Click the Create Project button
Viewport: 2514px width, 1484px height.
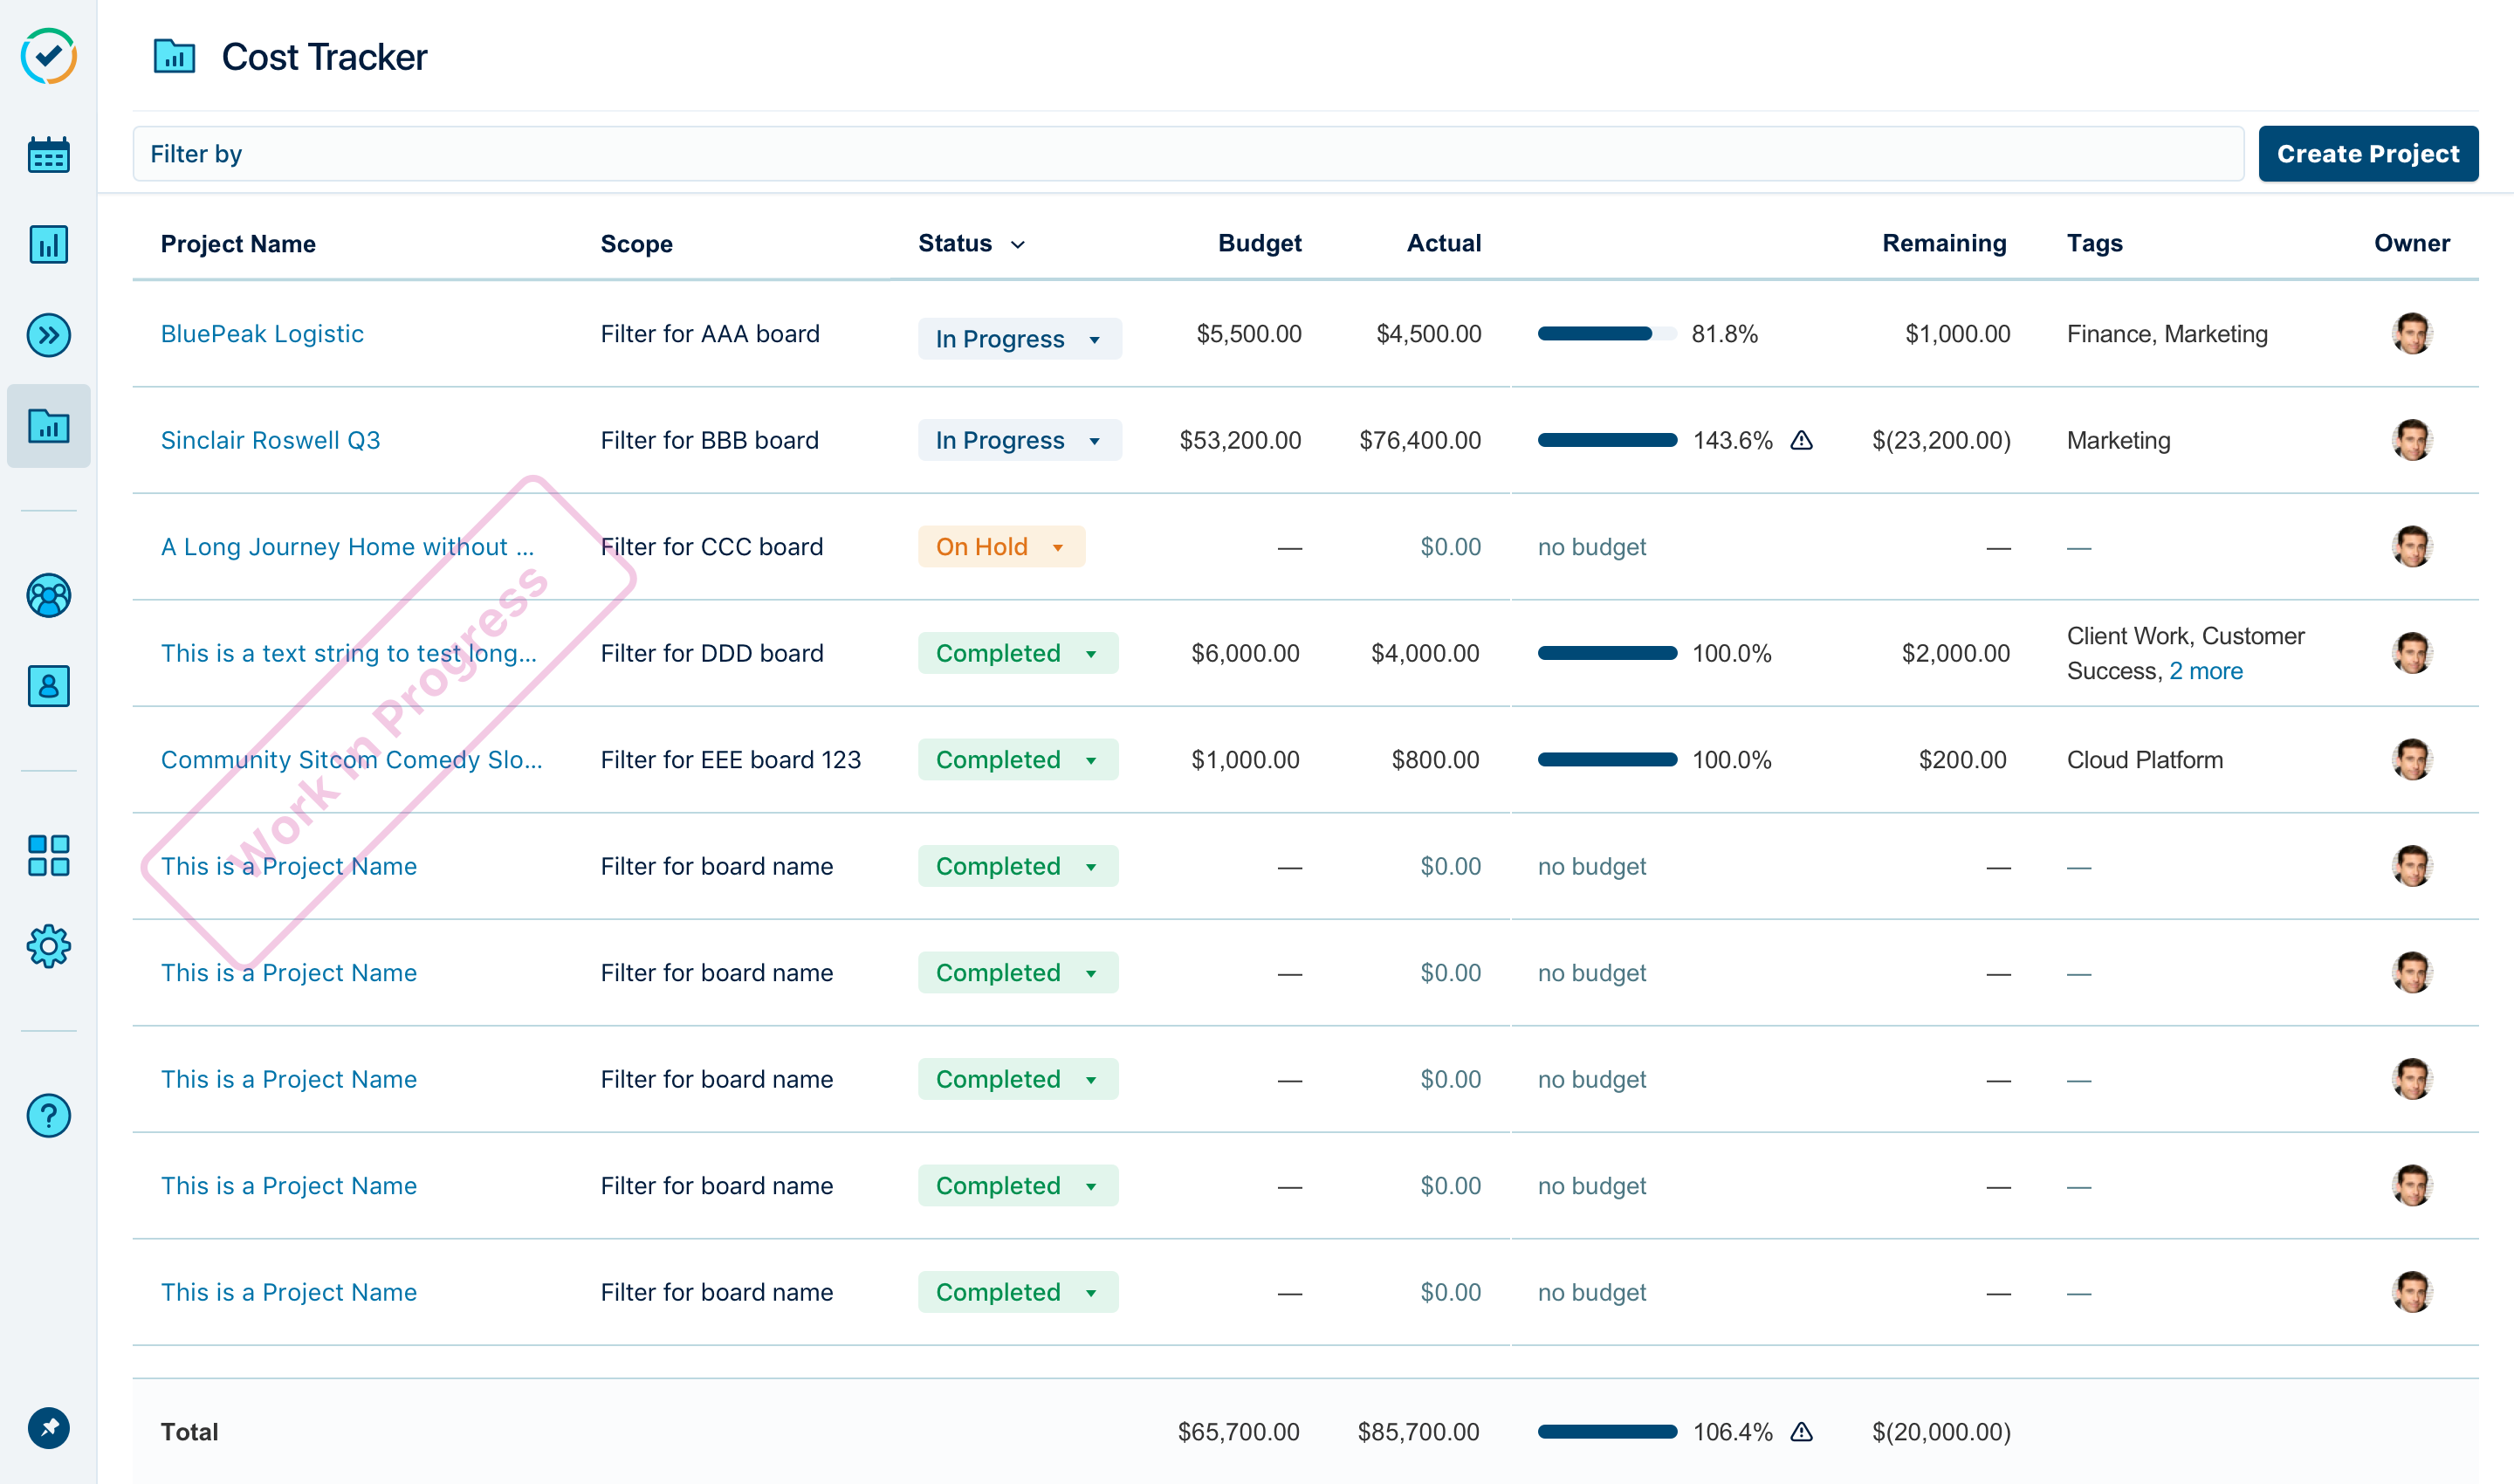[x=2367, y=154]
